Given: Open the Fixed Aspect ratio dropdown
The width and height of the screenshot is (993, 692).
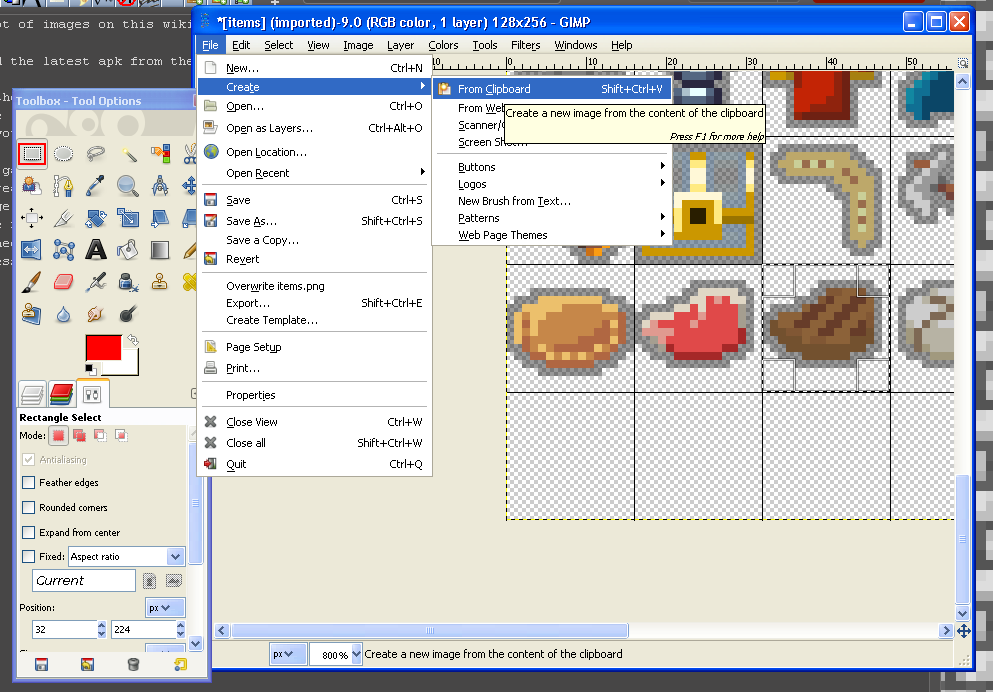Looking at the screenshot, I should (x=127, y=557).
